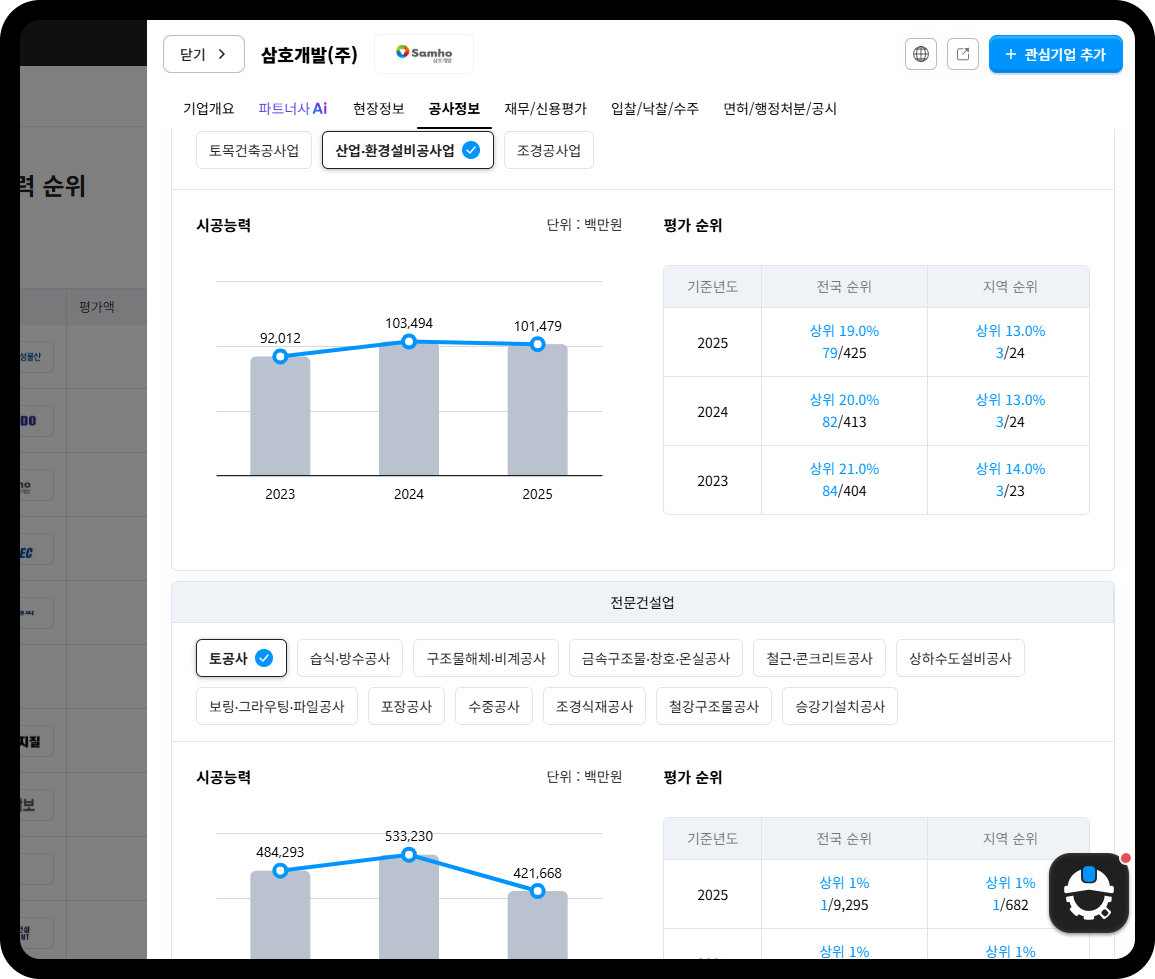
Task: Select the 공사정보 tab
Action: click(454, 108)
